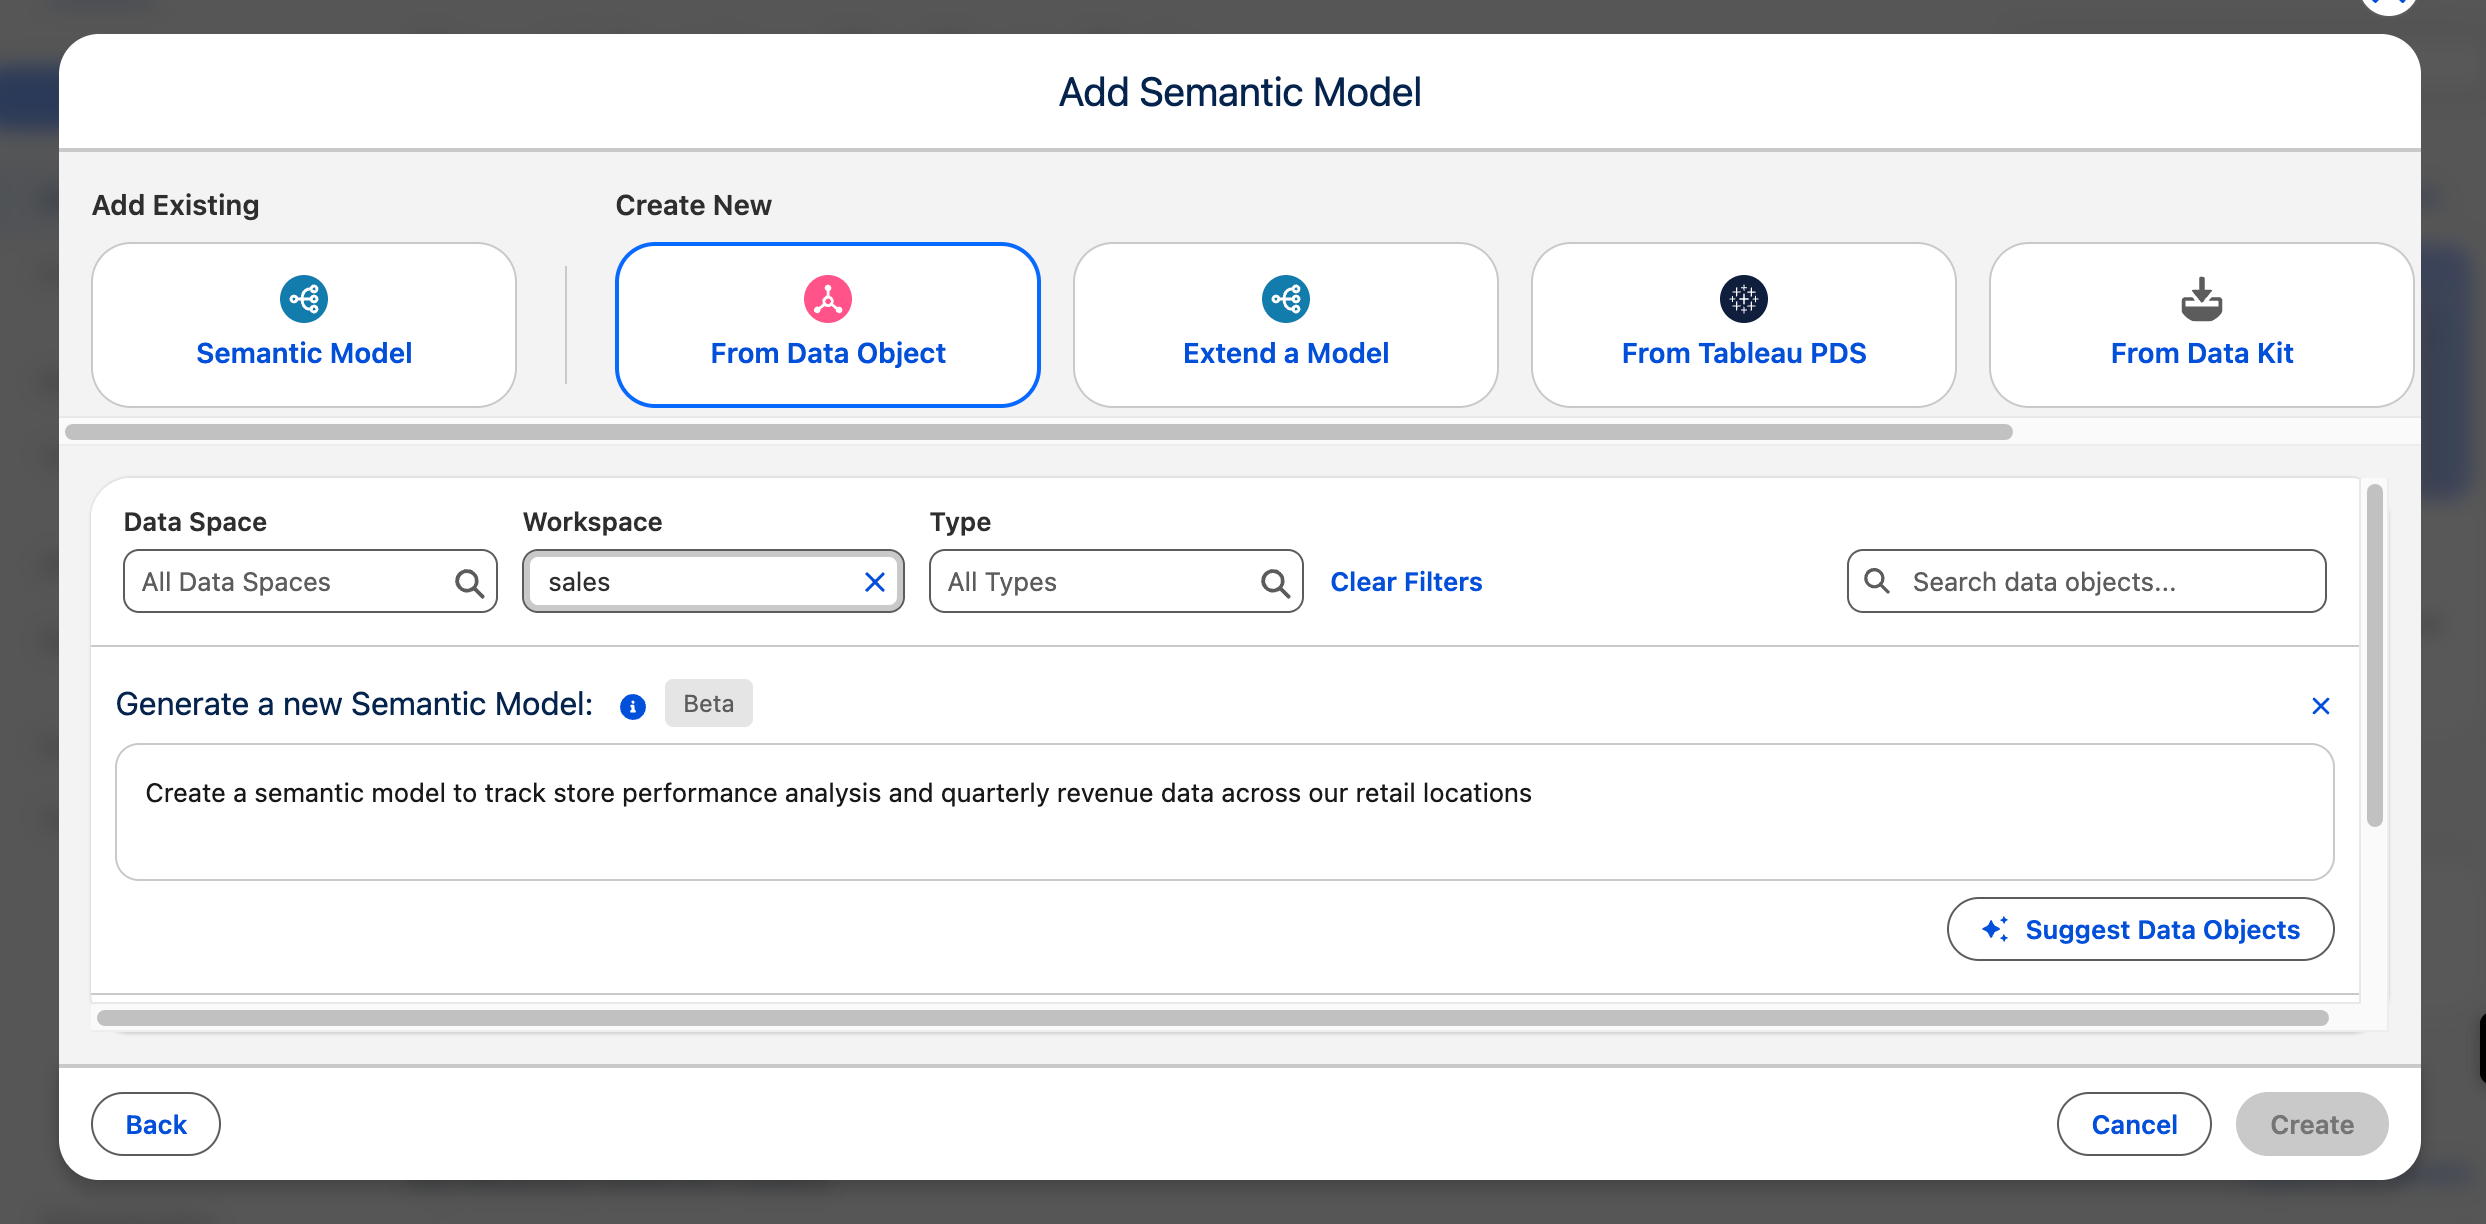This screenshot has height=1224, width=2486.
Task: Click the Beta badge
Action: pos(709,704)
